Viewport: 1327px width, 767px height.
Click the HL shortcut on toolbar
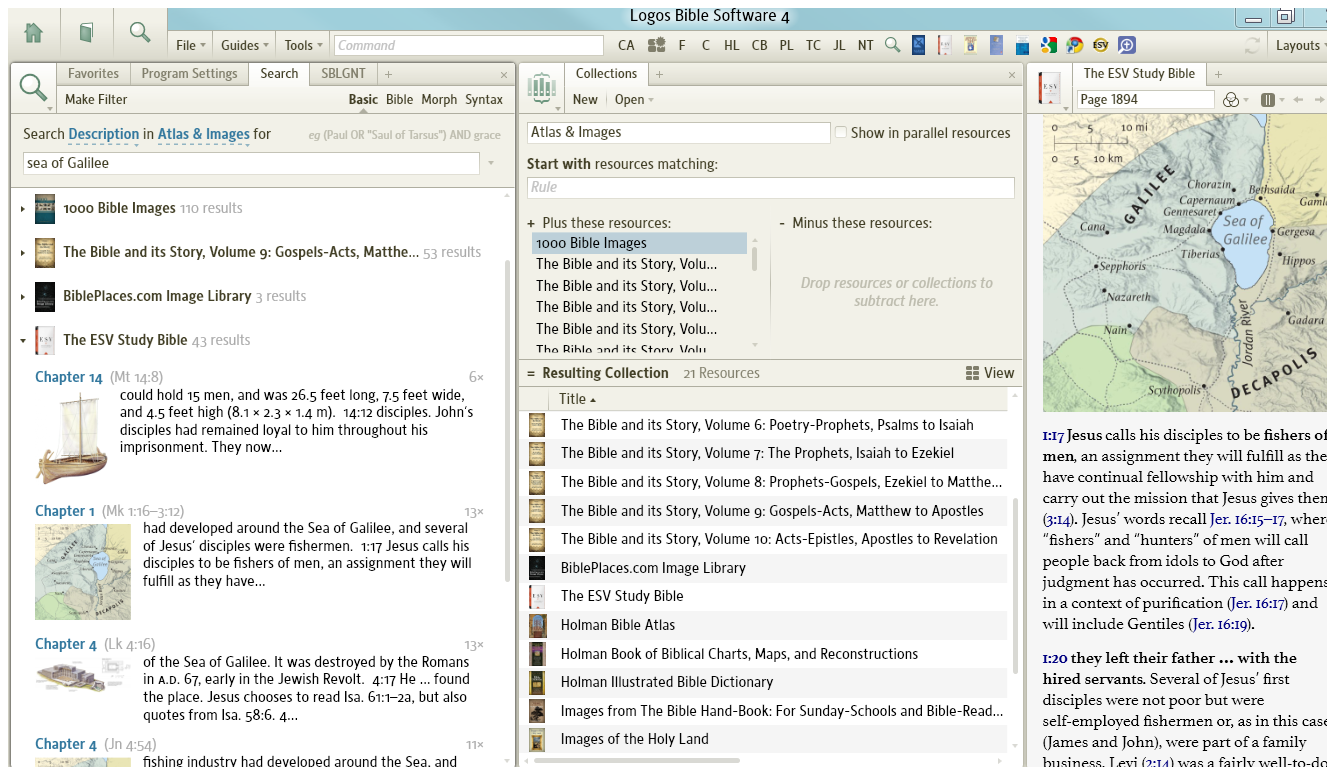tap(732, 45)
